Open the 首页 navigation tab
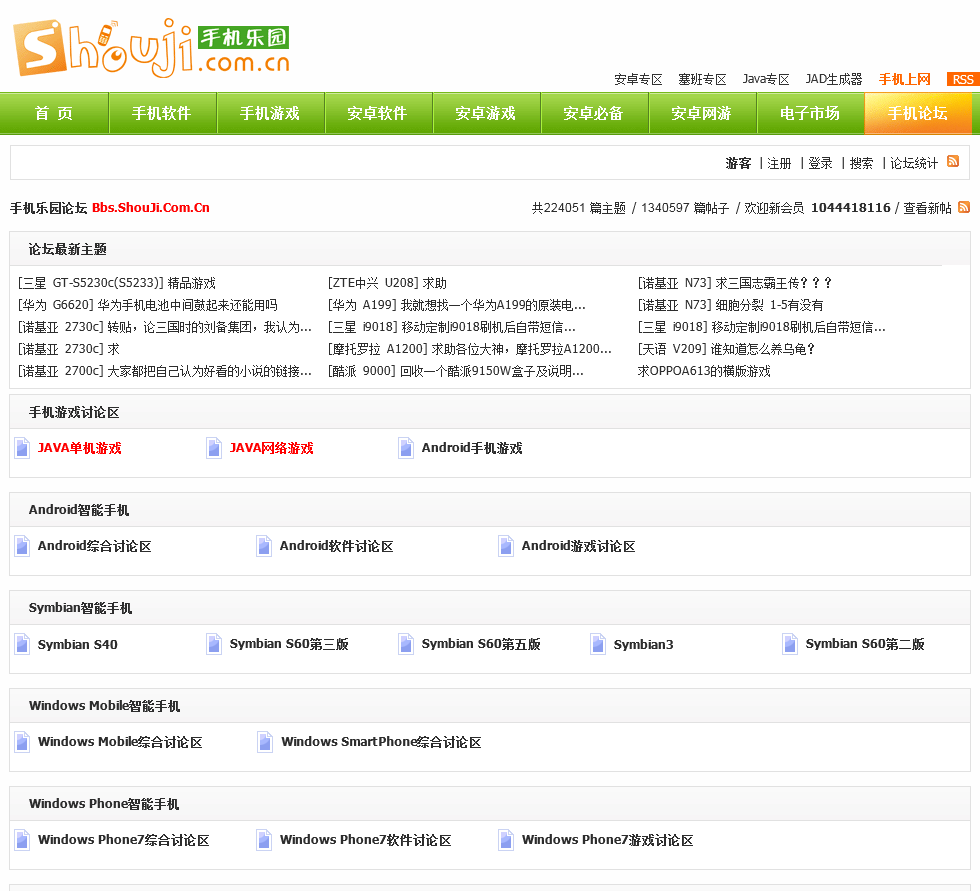This screenshot has width=980, height=891. (x=54, y=113)
